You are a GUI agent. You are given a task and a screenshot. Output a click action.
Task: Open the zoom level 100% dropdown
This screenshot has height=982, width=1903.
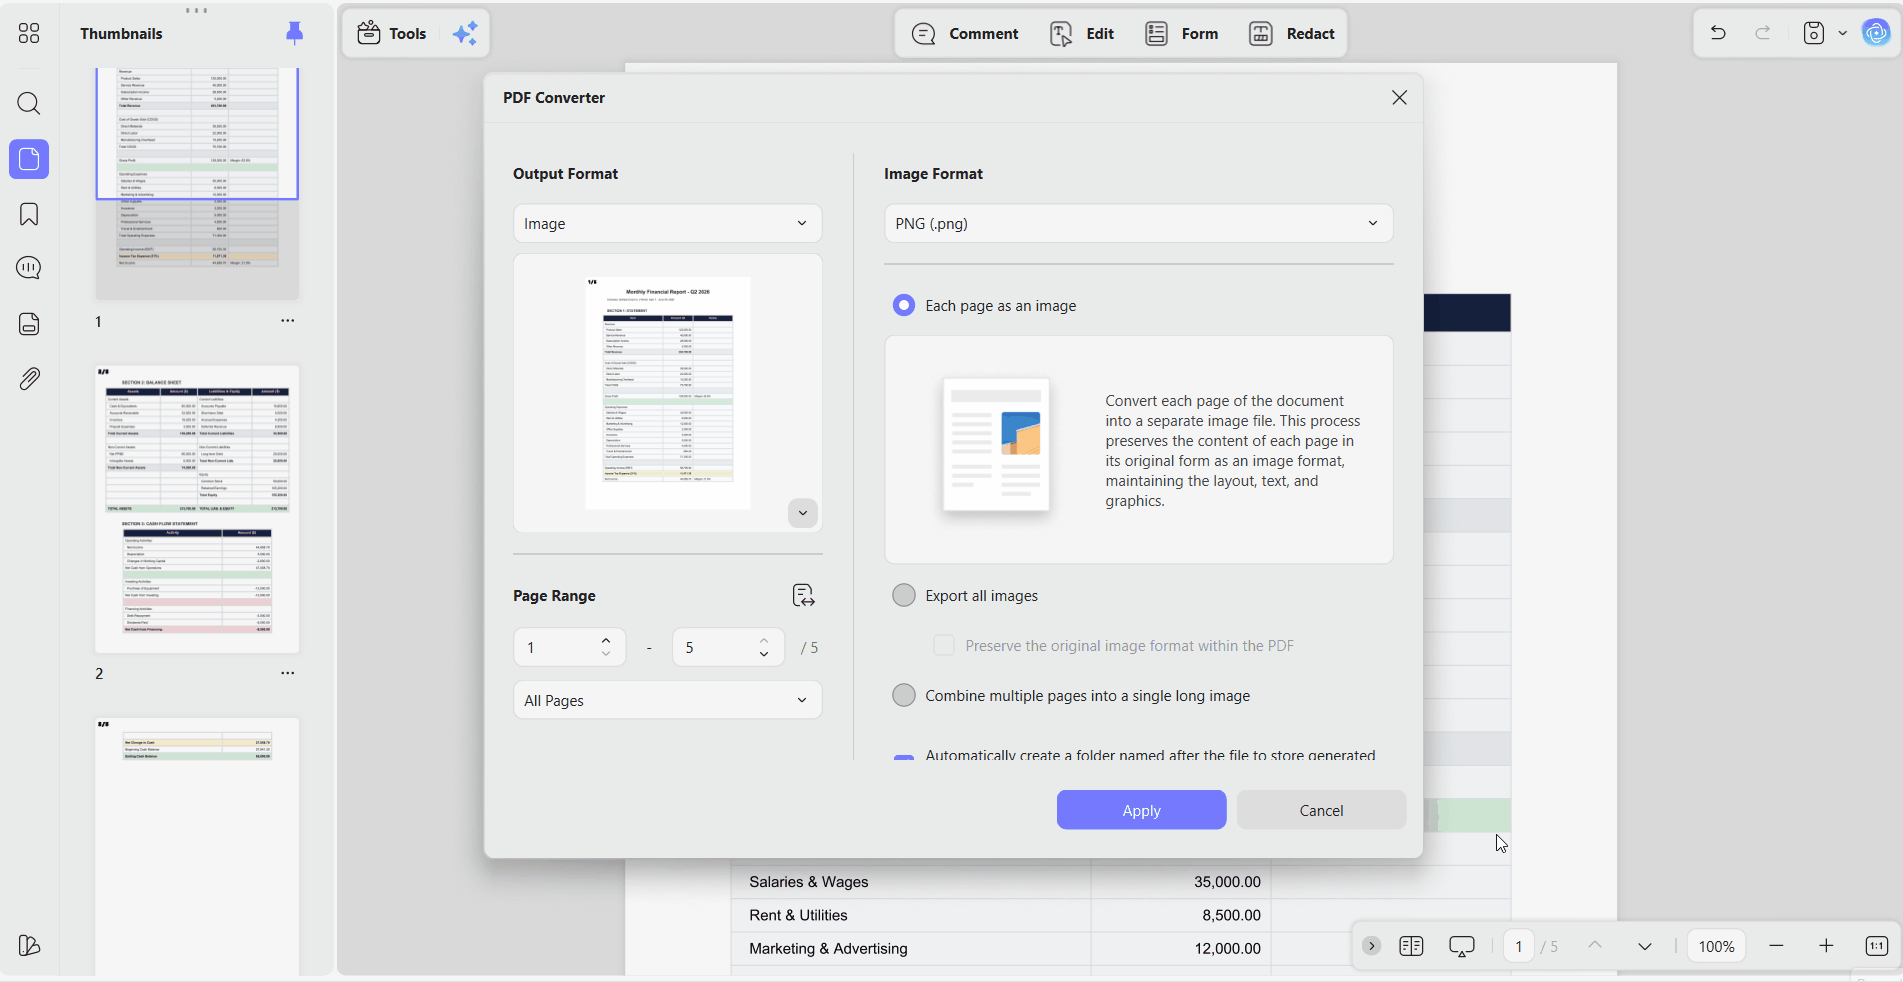pos(1716,946)
